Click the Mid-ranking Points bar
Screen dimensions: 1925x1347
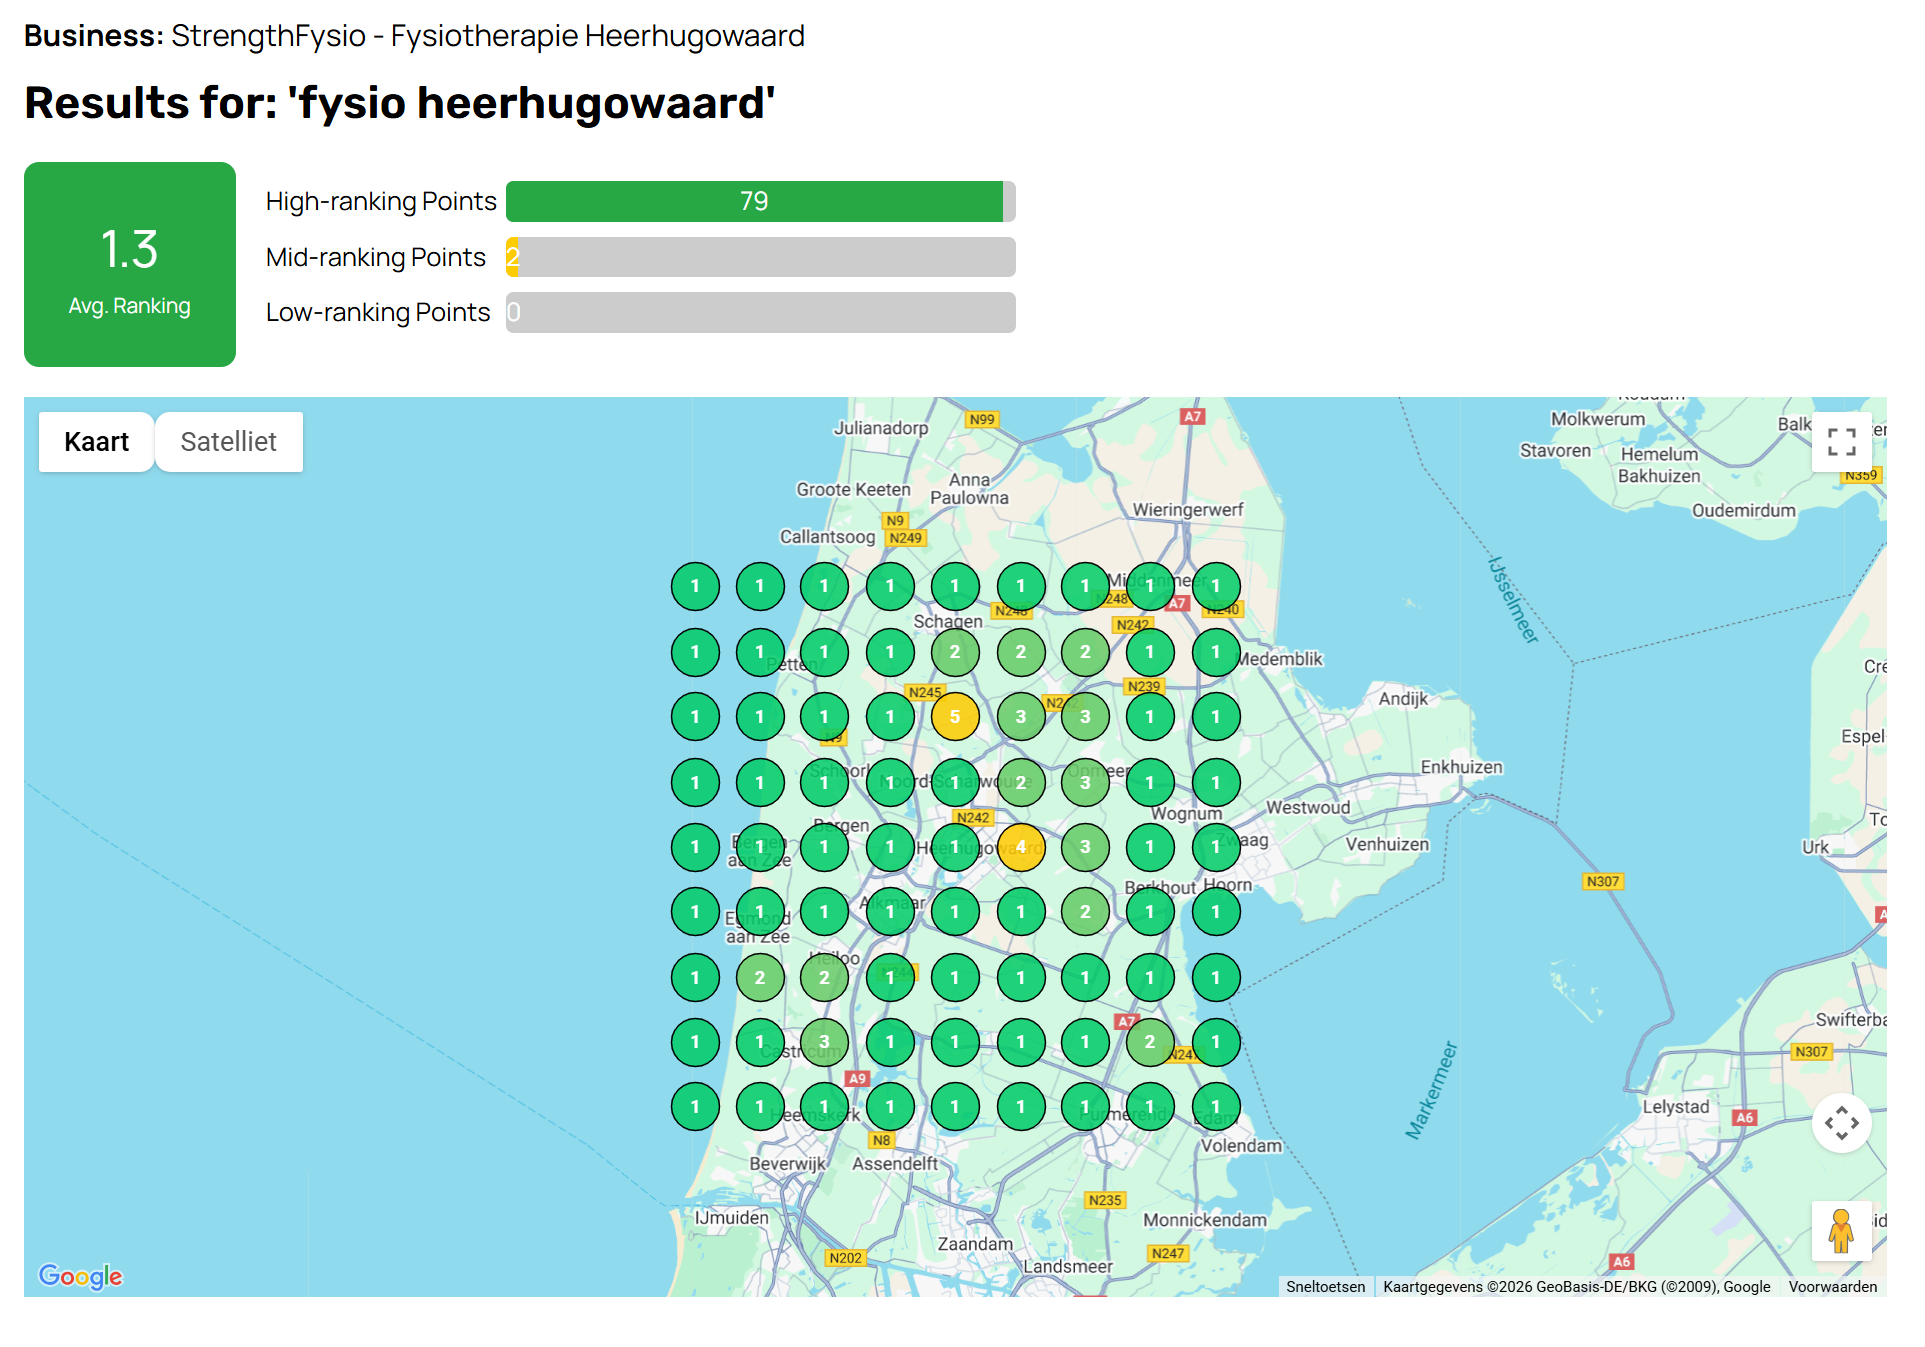760,257
